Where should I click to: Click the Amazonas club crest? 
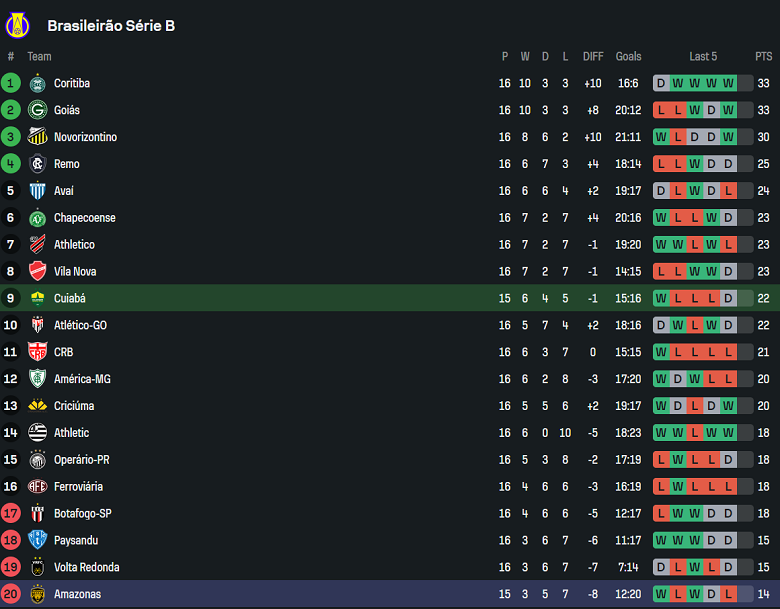pos(37,594)
